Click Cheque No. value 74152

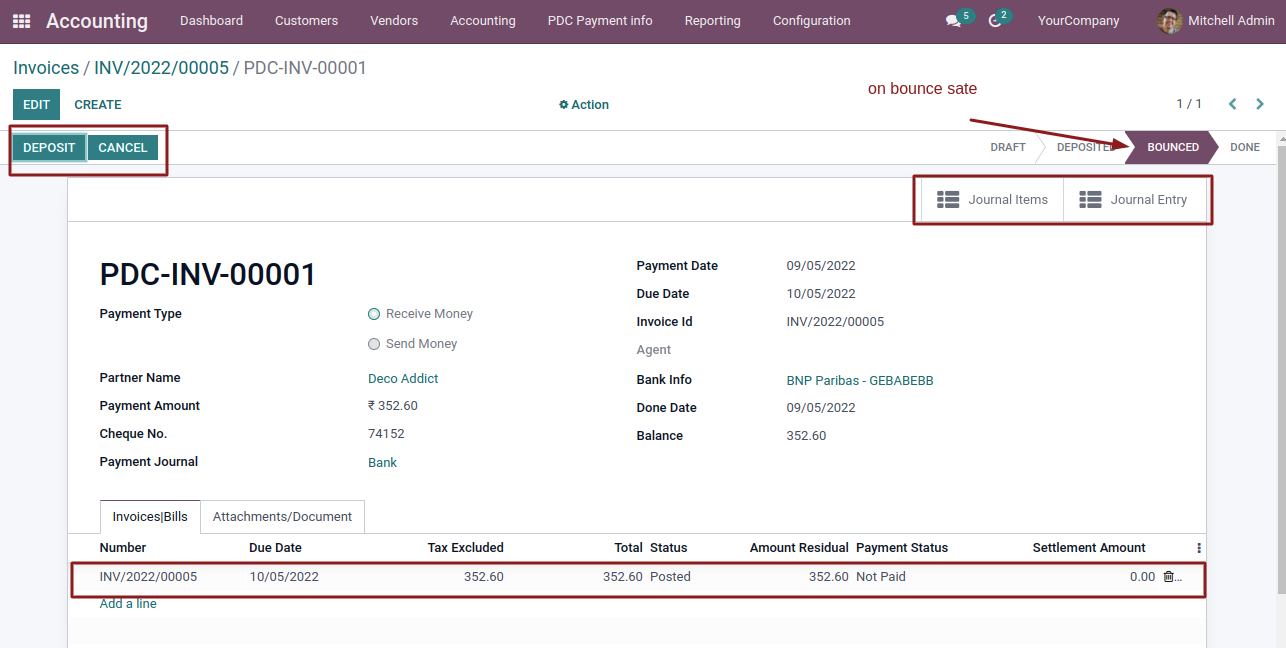coord(386,434)
